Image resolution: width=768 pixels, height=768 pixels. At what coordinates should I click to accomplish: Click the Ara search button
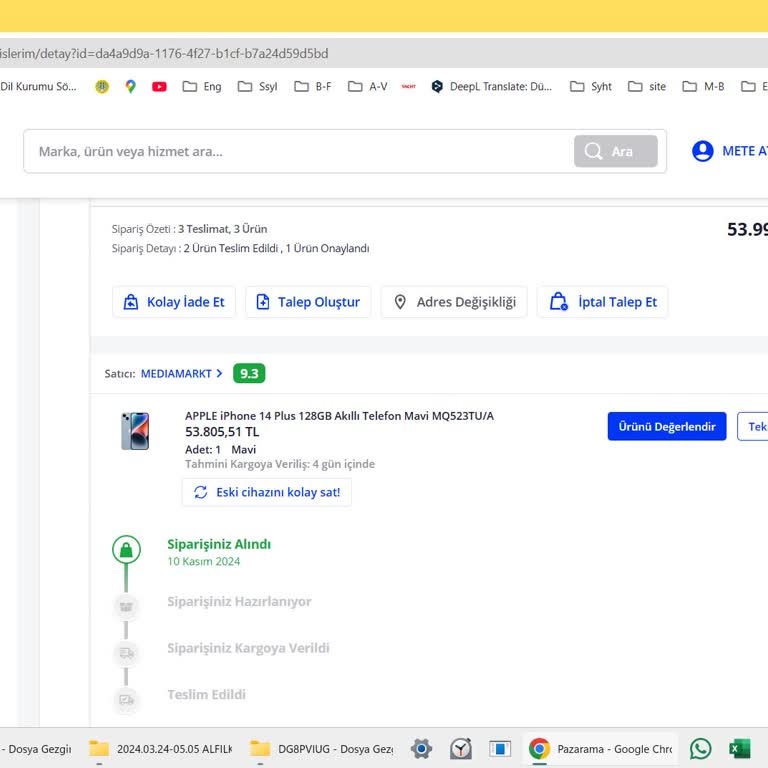coord(616,151)
